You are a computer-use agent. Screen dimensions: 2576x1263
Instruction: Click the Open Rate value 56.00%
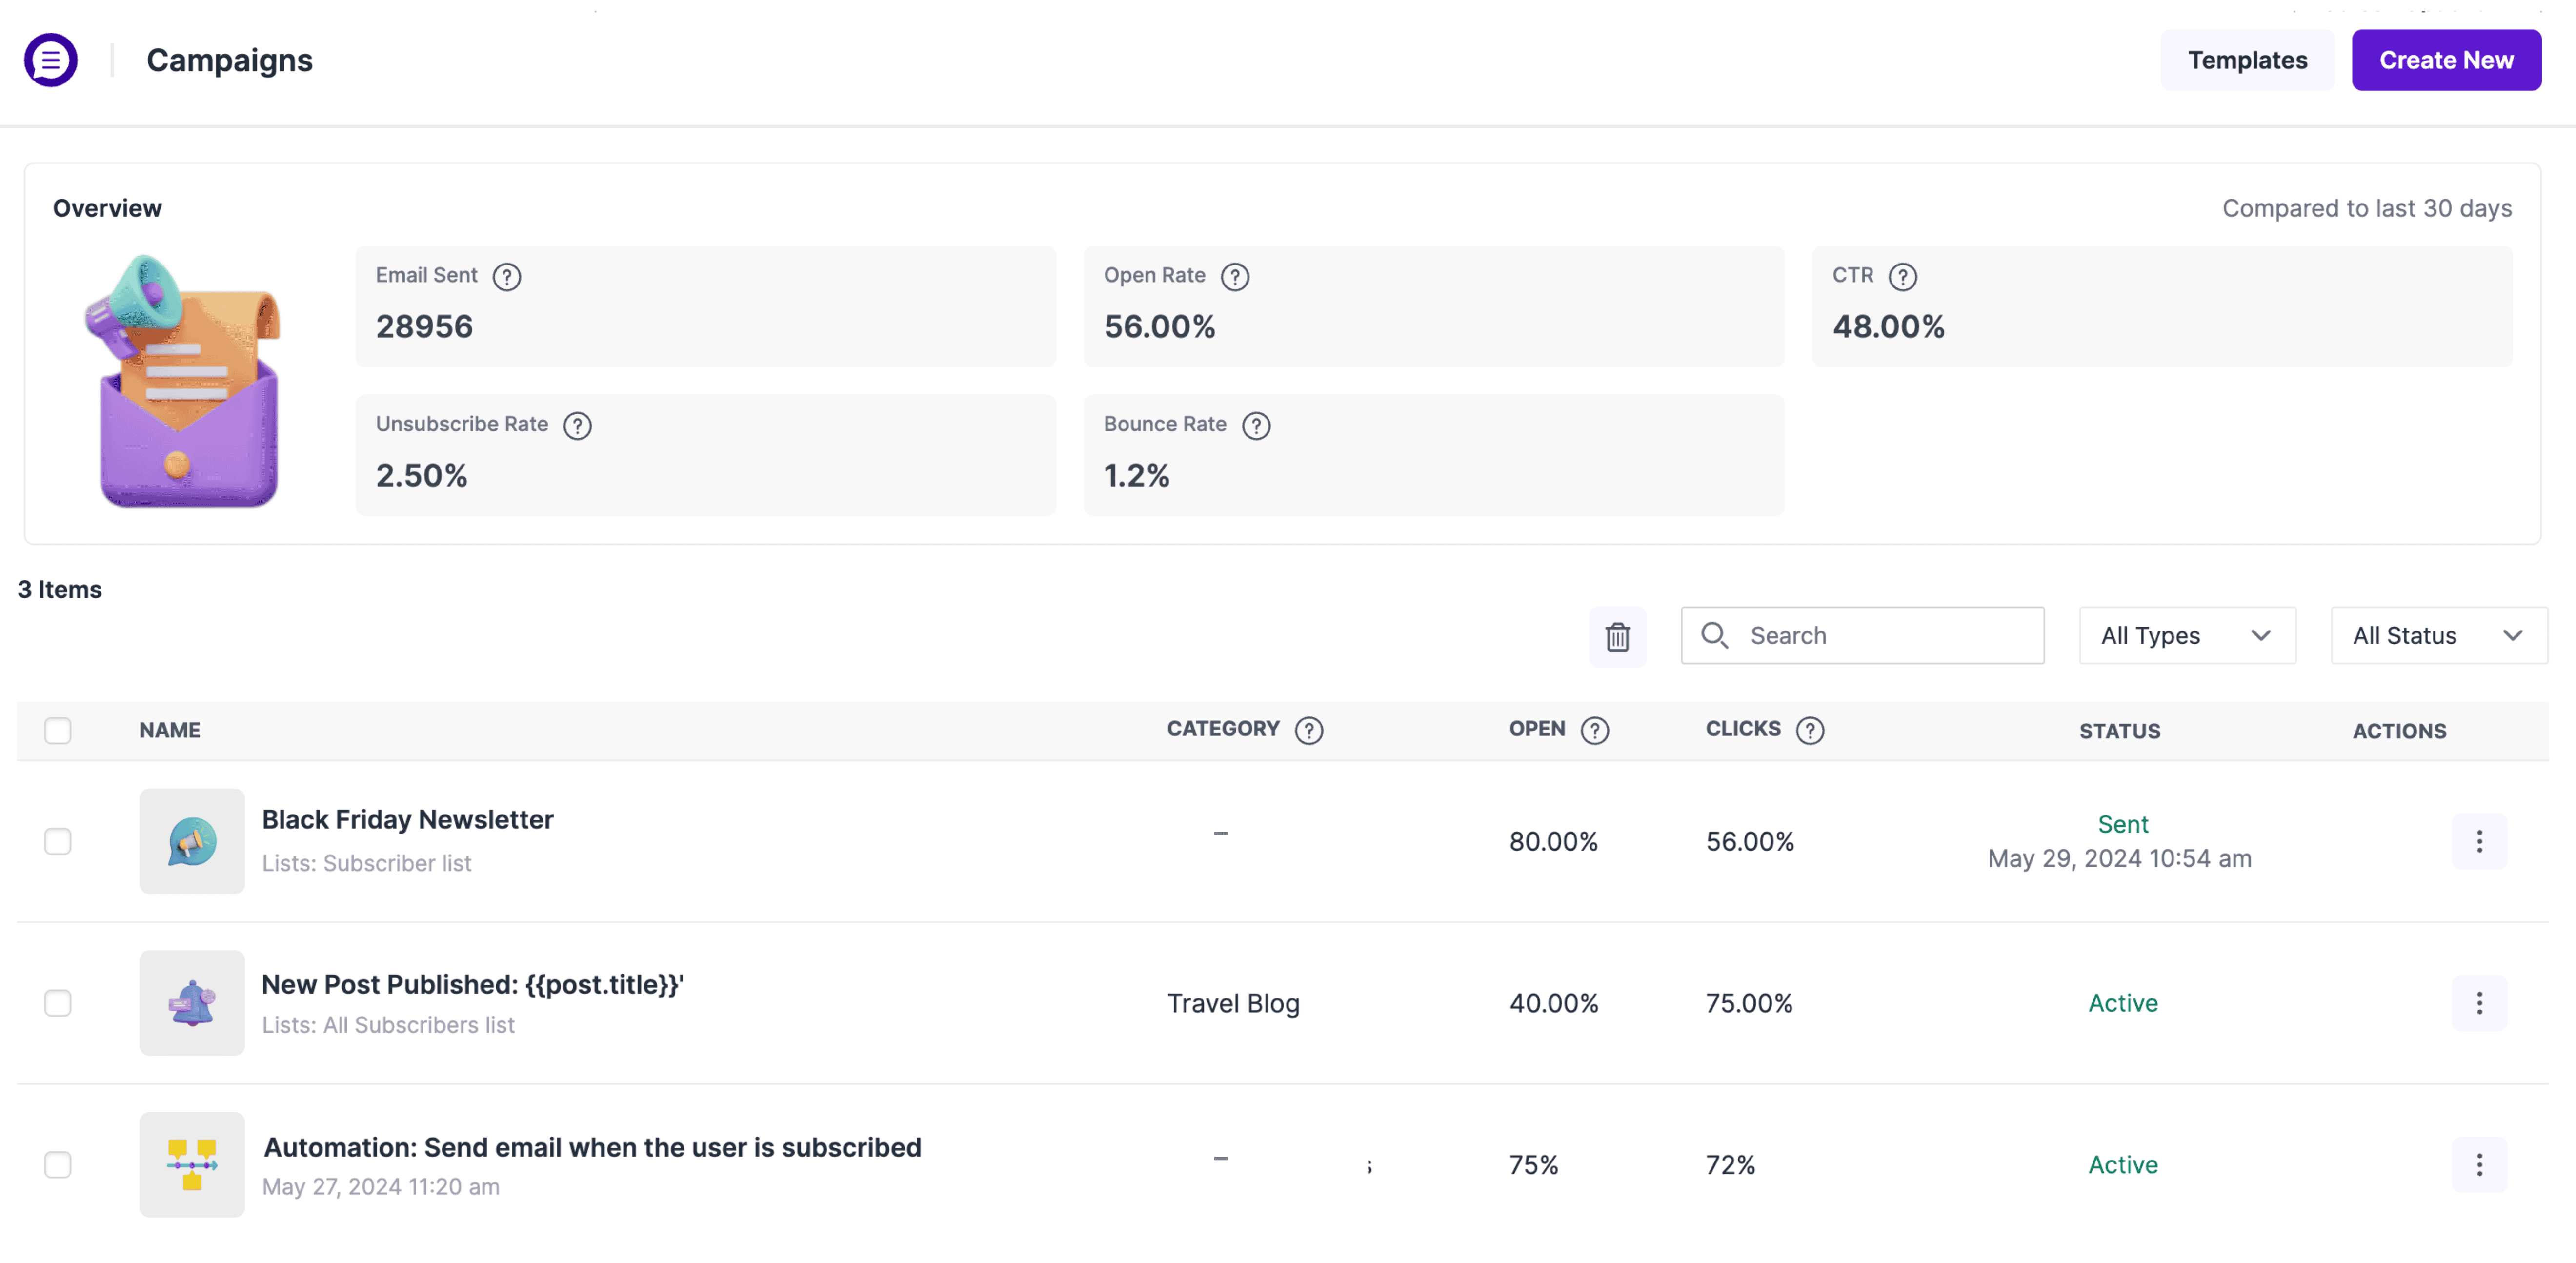point(1159,327)
